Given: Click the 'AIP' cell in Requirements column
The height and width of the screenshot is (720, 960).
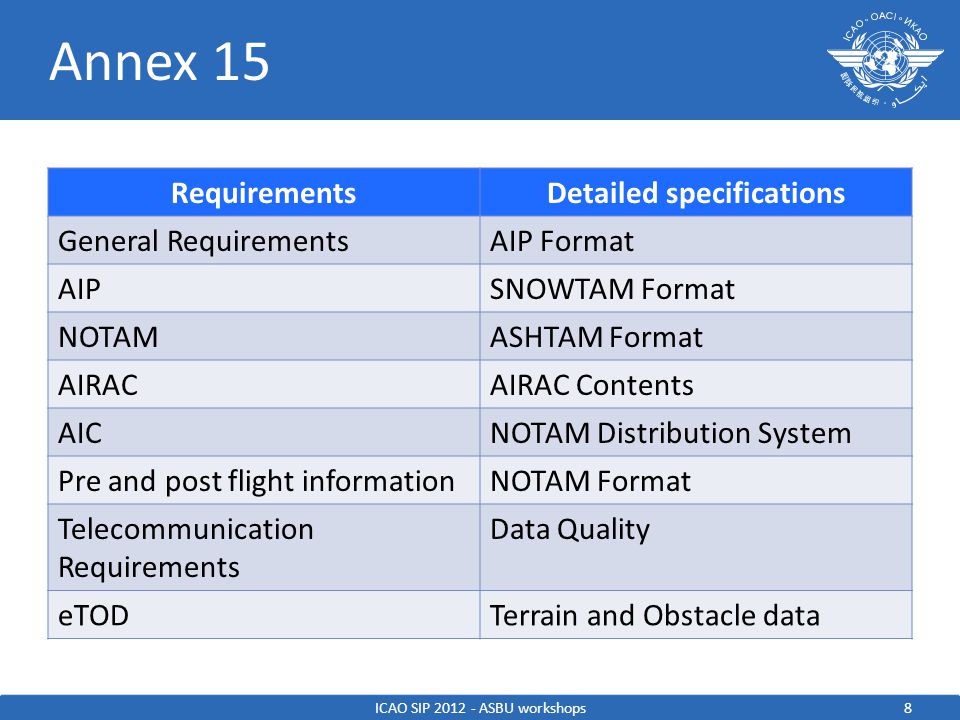Looking at the screenshot, I should [264, 288].
